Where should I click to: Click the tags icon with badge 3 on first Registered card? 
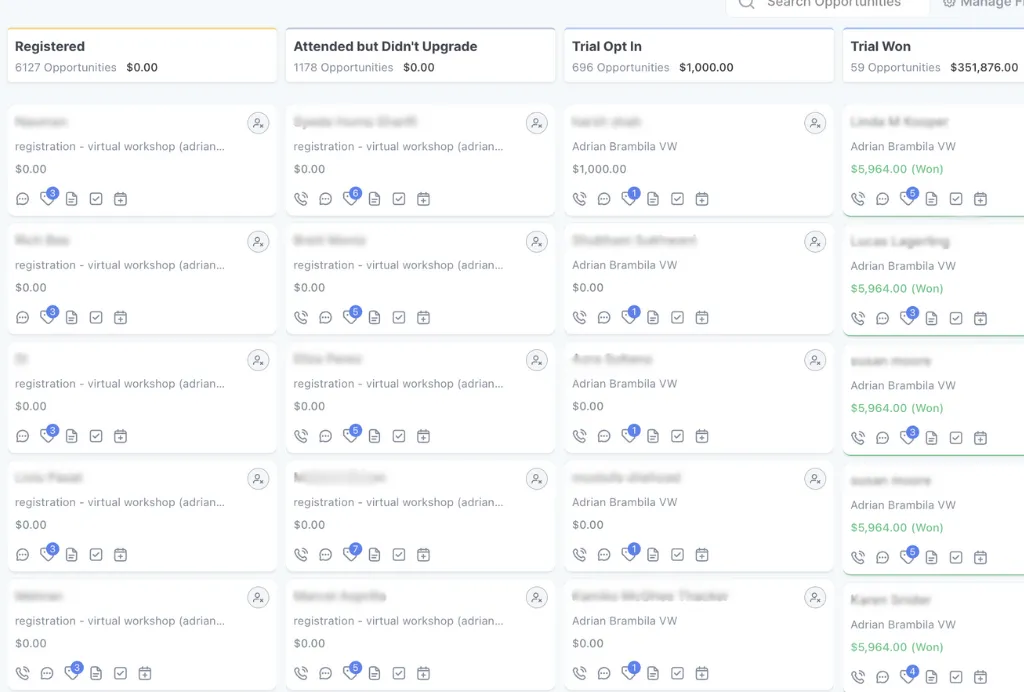pyautogui.click(x=46, y=198)
